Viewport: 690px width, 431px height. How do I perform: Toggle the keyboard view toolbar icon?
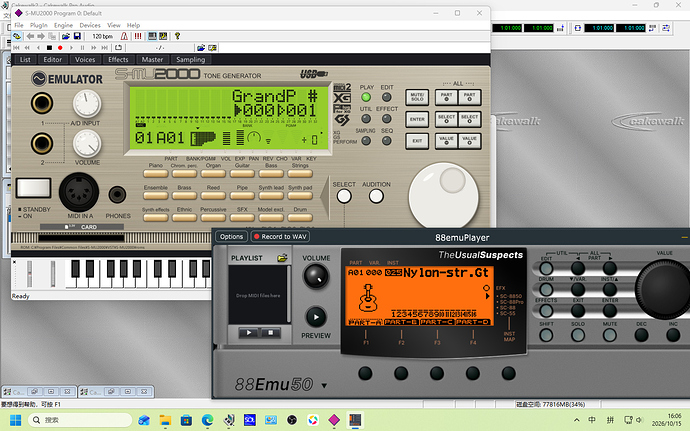(x=152, y=36)
